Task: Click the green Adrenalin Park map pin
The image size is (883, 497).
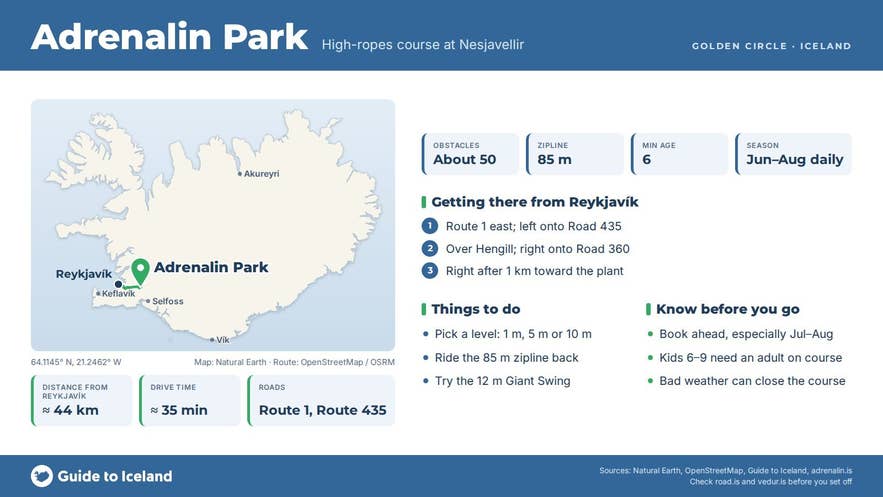Action: (x=140, y=272)
